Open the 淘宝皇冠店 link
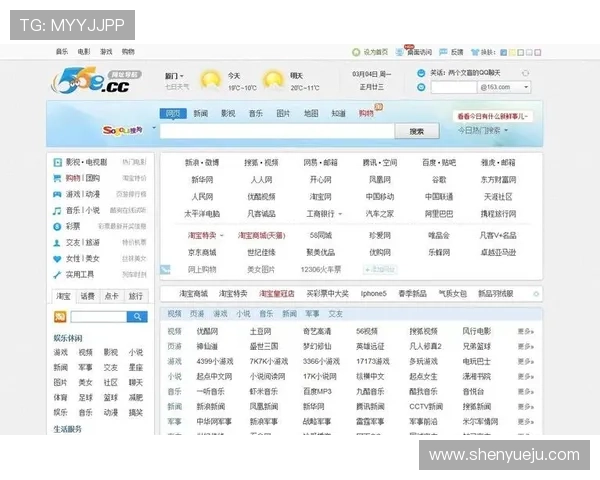The height and width of the screenshot is (480, 600). click(x=277, y=294)
